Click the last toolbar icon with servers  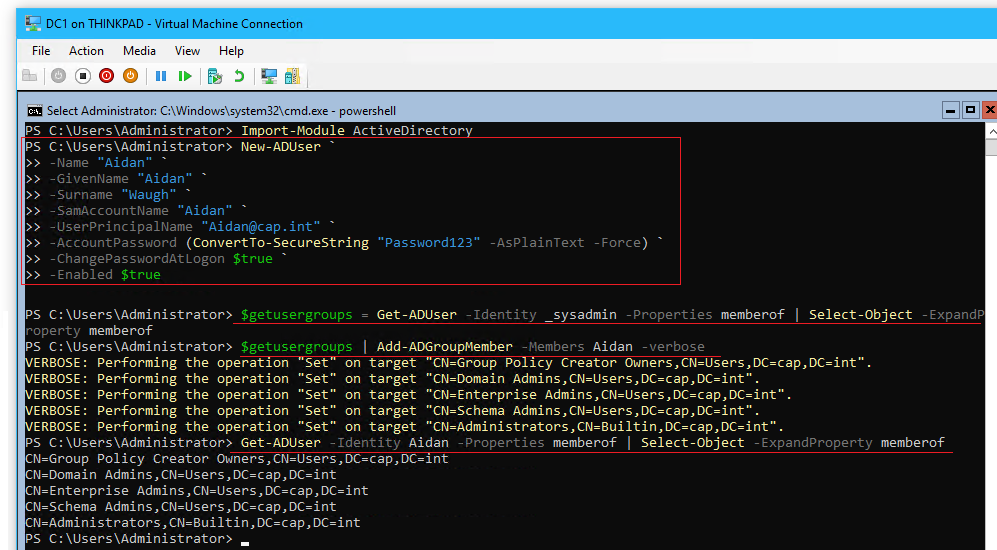pos(292,76)
